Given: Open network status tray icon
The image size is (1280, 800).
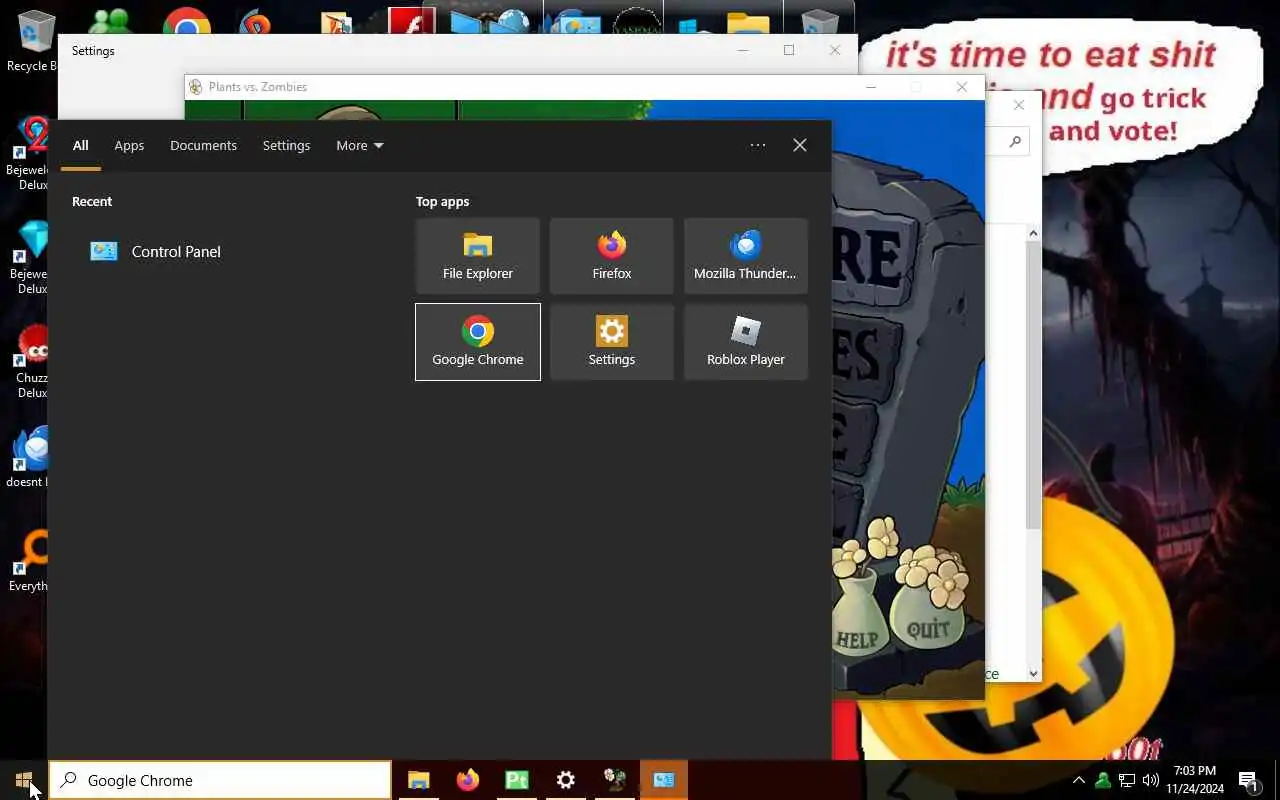Looking at the screenshot, I should tap(1127, 780).
